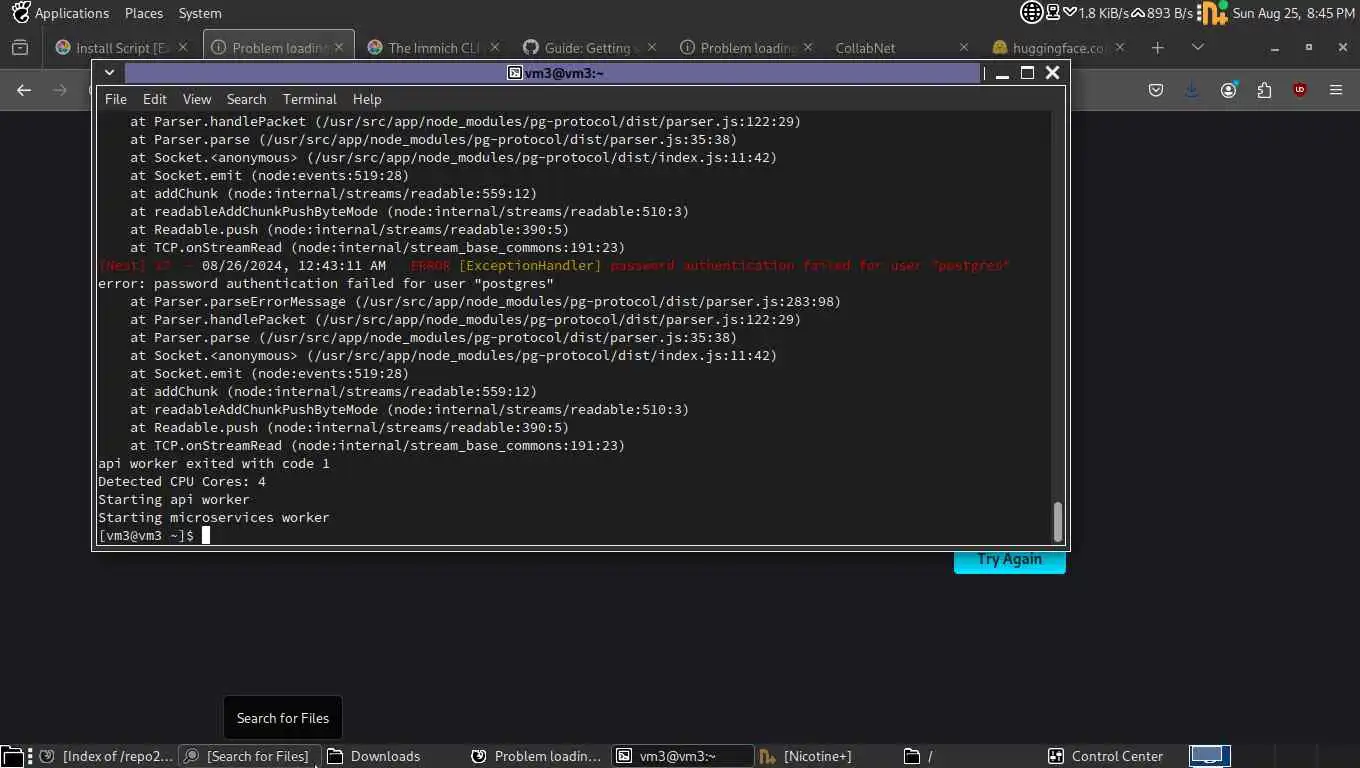Click the upload speed 893 B/s monitor
This screenshot has height=768, width=1360.
click(1162, 13)
